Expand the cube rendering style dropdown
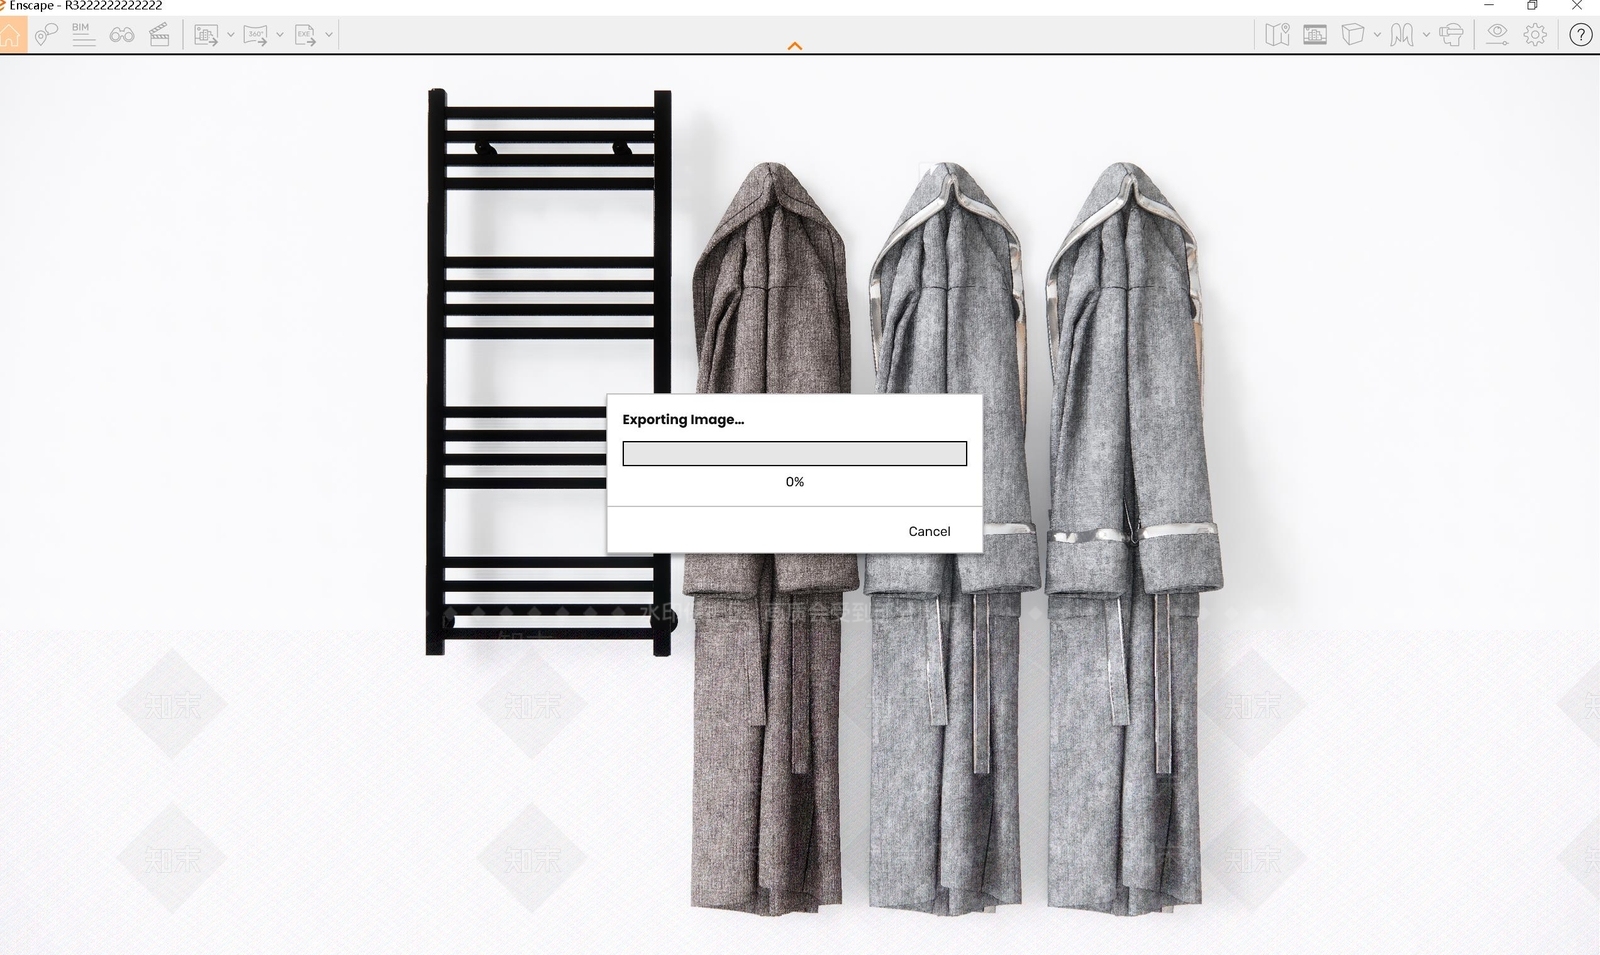 click(x=1377, y=35)
